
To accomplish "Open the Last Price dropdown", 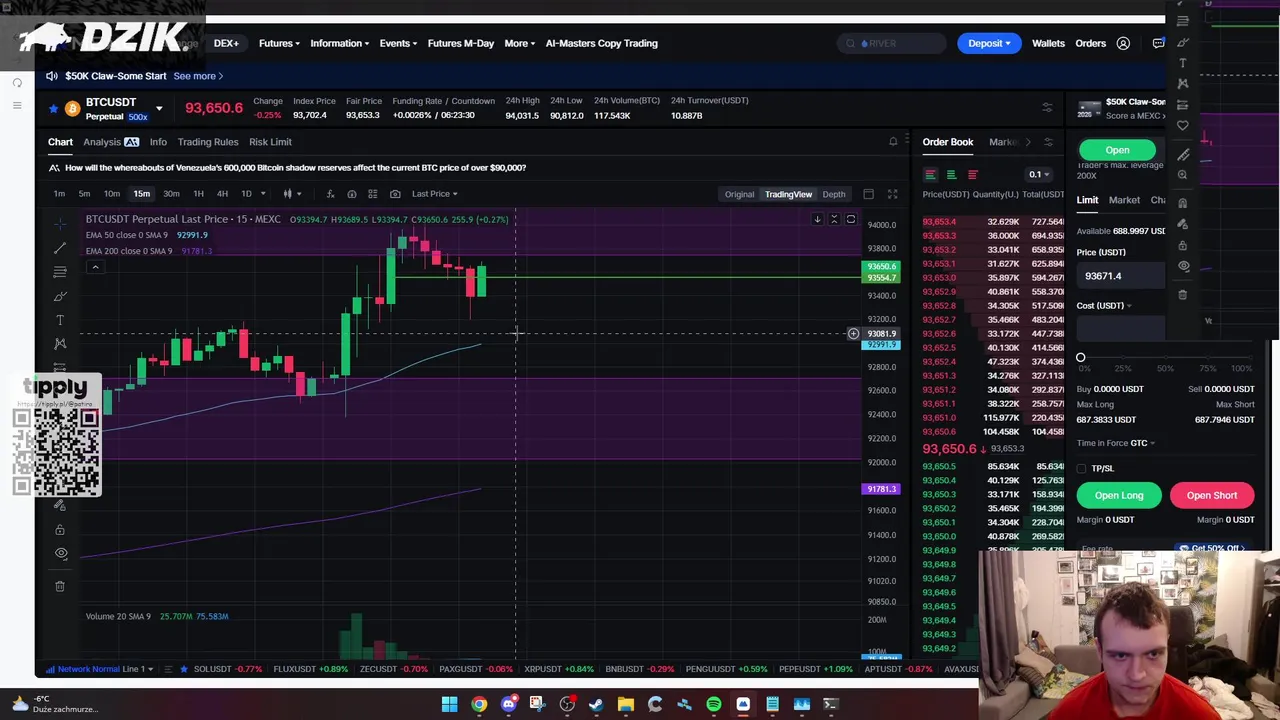I will (x=434, y=194).
